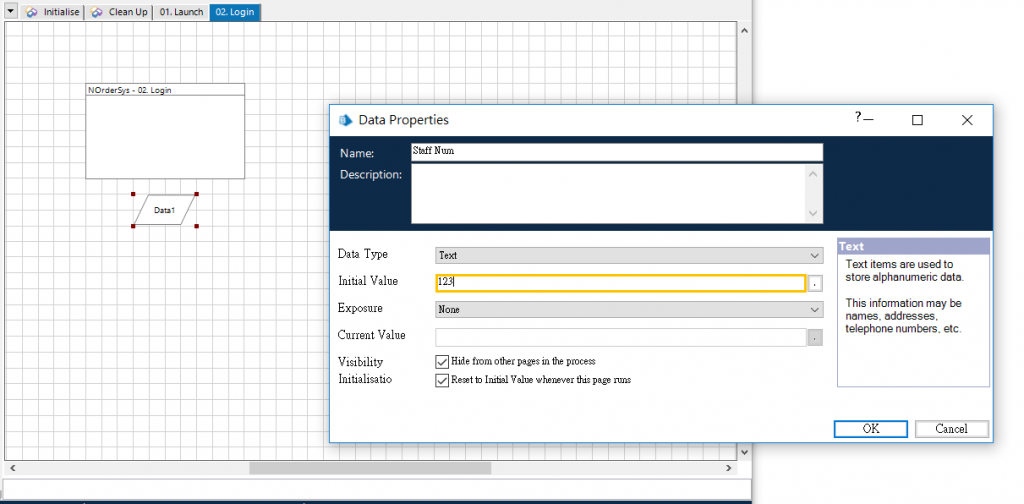Click the canvas vertical scroll down arrow
The width and height of the screenshot is (1024, 504).
pos(744,452)
